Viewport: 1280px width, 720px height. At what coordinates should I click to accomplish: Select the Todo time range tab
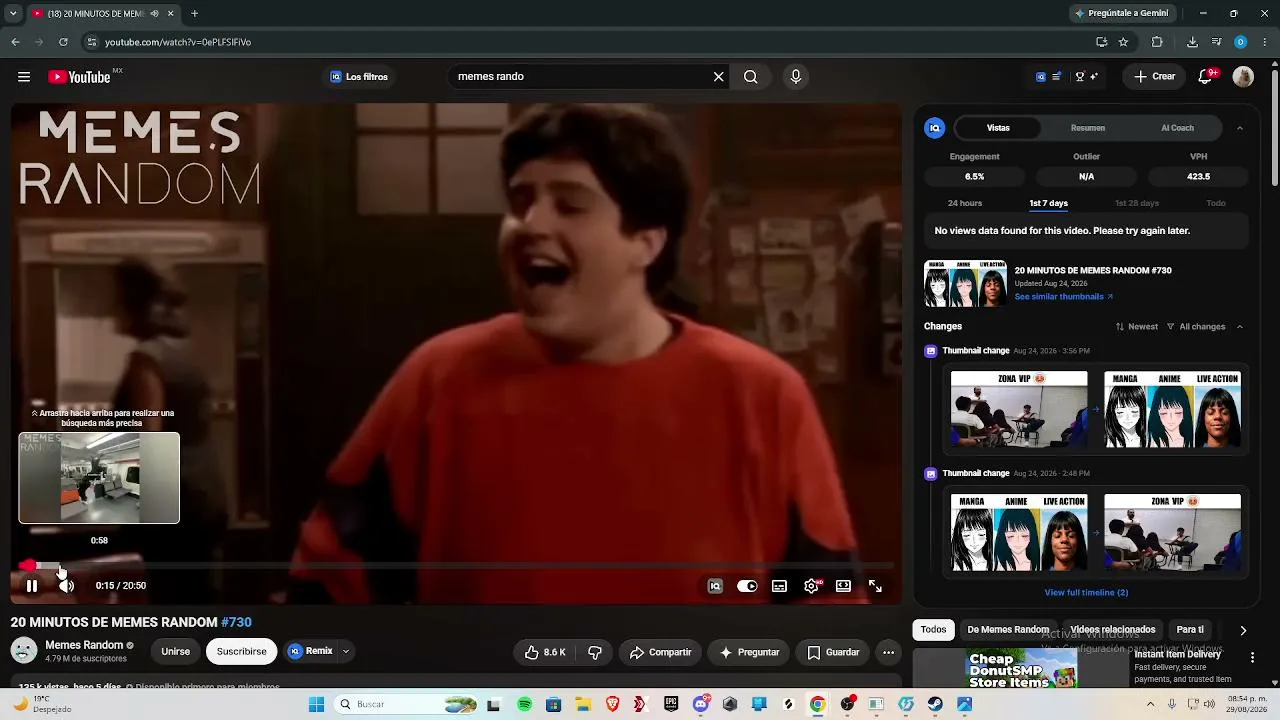point(1216,203)
